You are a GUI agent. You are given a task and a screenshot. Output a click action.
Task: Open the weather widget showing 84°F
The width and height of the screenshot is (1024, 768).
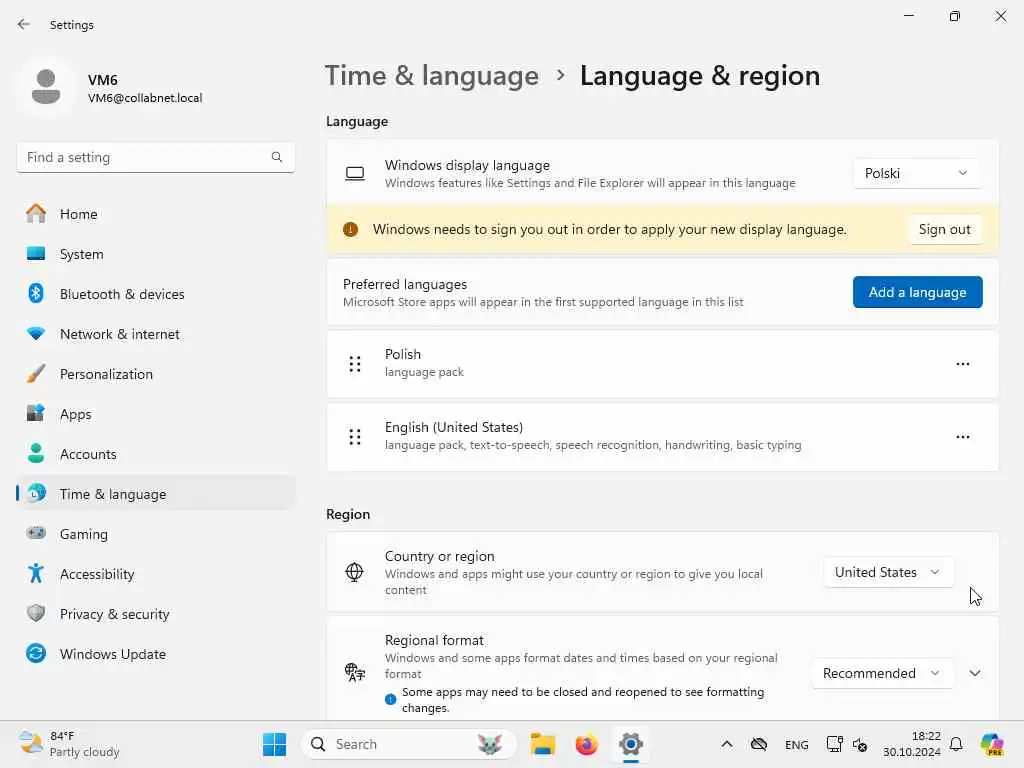(69, 744)
